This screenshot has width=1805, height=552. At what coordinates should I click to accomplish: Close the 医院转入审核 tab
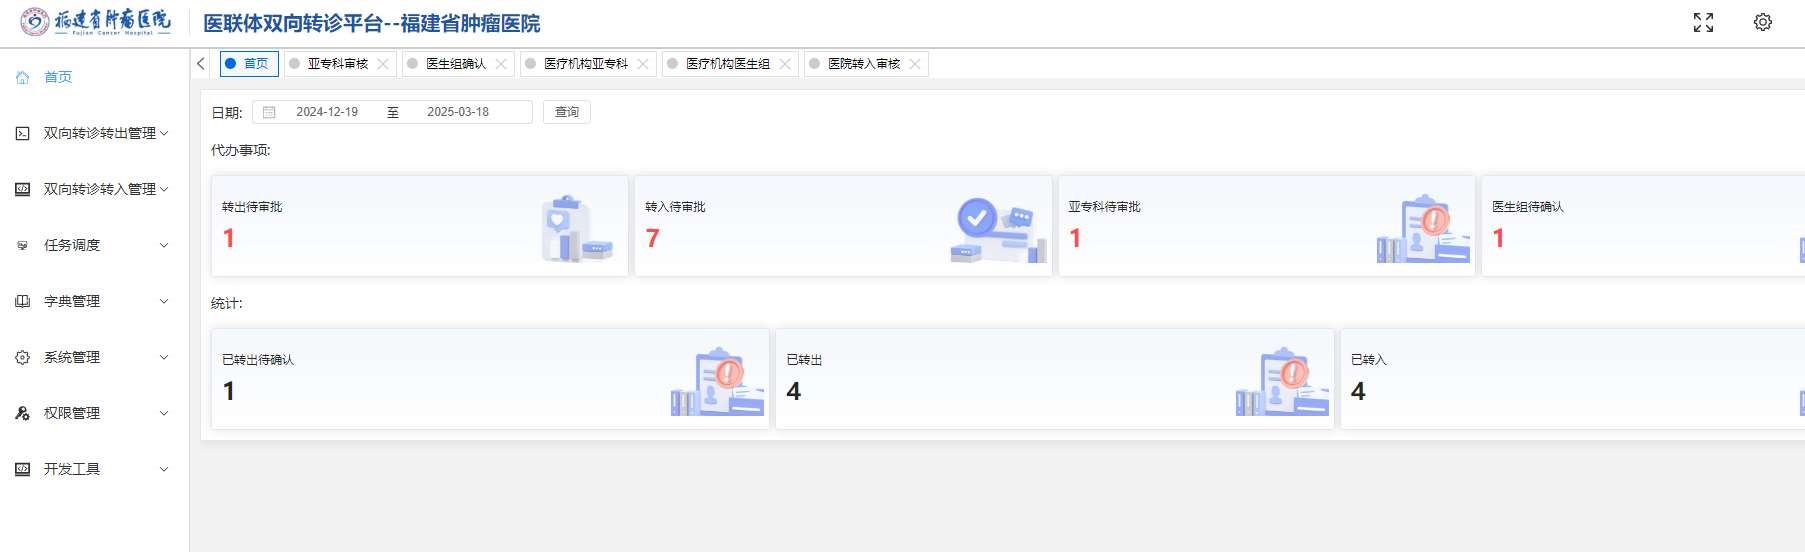[x=915, y=64]
